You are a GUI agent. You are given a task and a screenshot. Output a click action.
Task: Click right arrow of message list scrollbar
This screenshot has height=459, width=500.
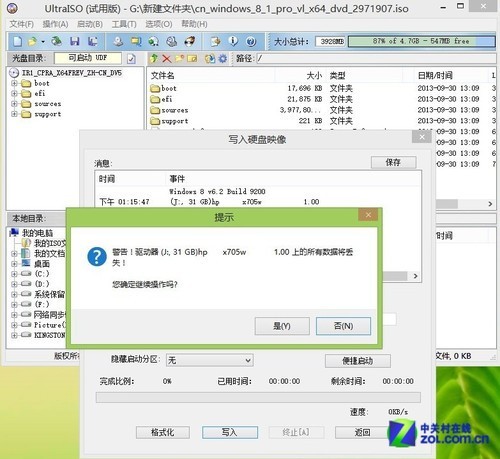click(415, 276)
